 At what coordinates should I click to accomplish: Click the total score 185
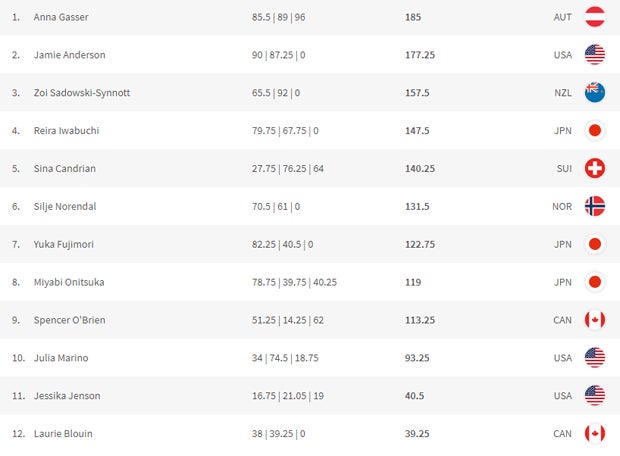click(413, 17)
